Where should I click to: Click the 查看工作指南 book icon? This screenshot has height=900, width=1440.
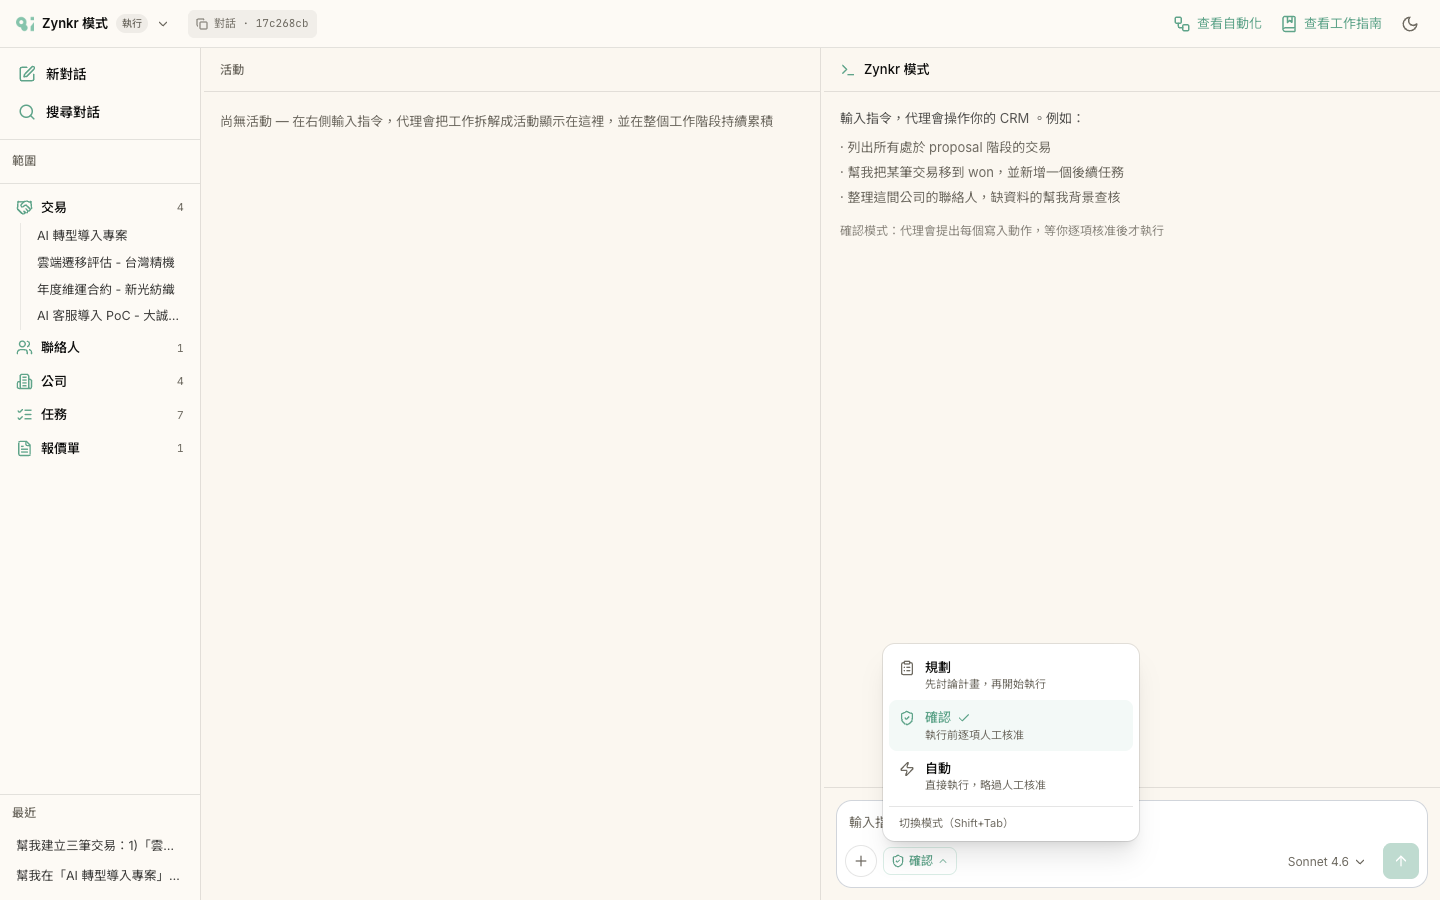coord(1289,24)
